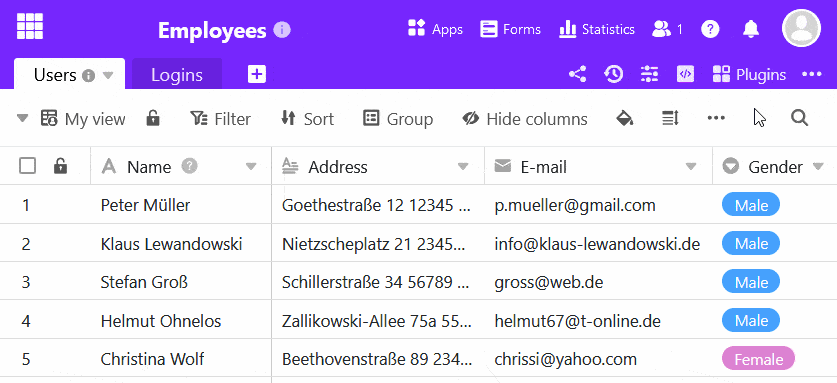This screenshot has width=837, height=383.
Task: Click the notification bell icon
Action: 751,29
